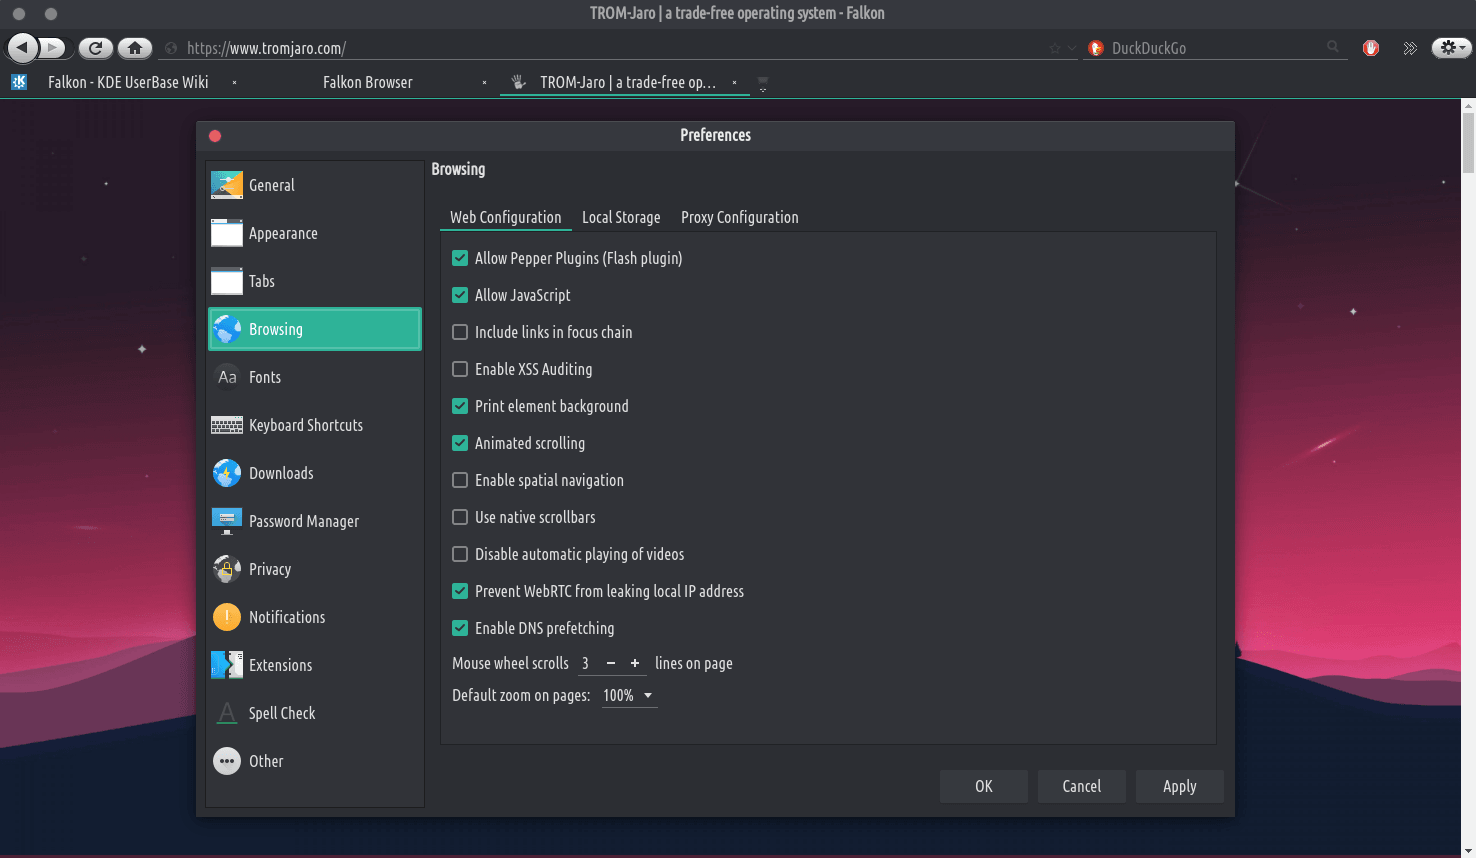Open the Privacy preferences section
The width and height of the screenshot is (1476, 858).
tap(270, 569)
